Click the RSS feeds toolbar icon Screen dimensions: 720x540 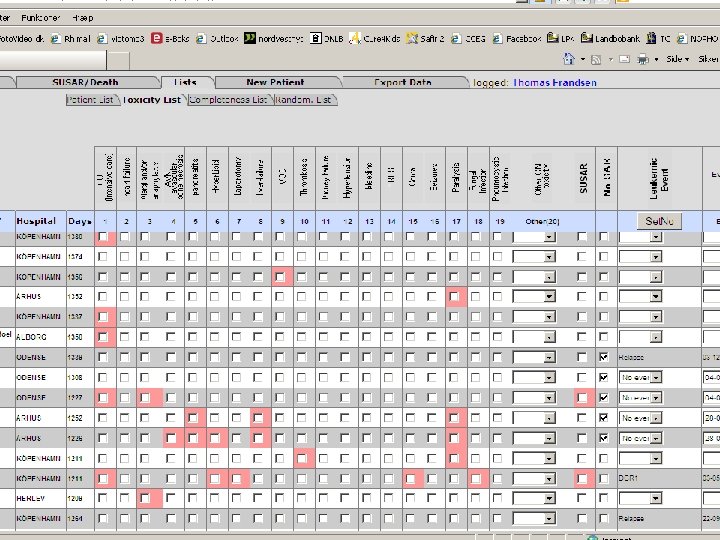(x=596, y=59)
